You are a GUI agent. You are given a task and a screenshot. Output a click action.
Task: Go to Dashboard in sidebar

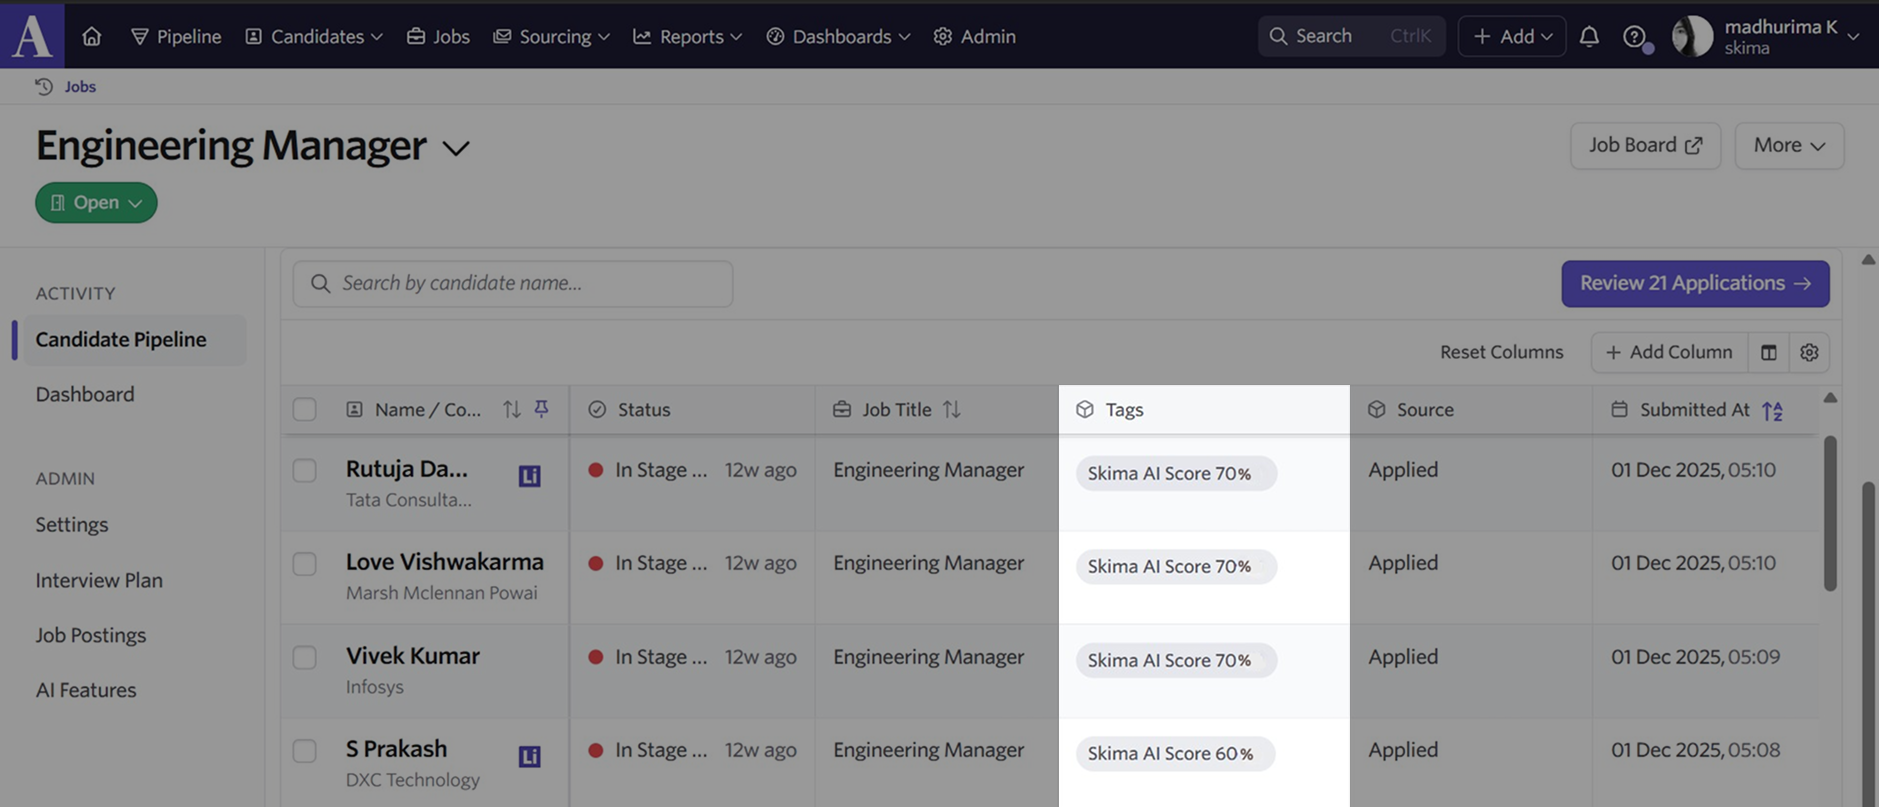pos(85,394)
